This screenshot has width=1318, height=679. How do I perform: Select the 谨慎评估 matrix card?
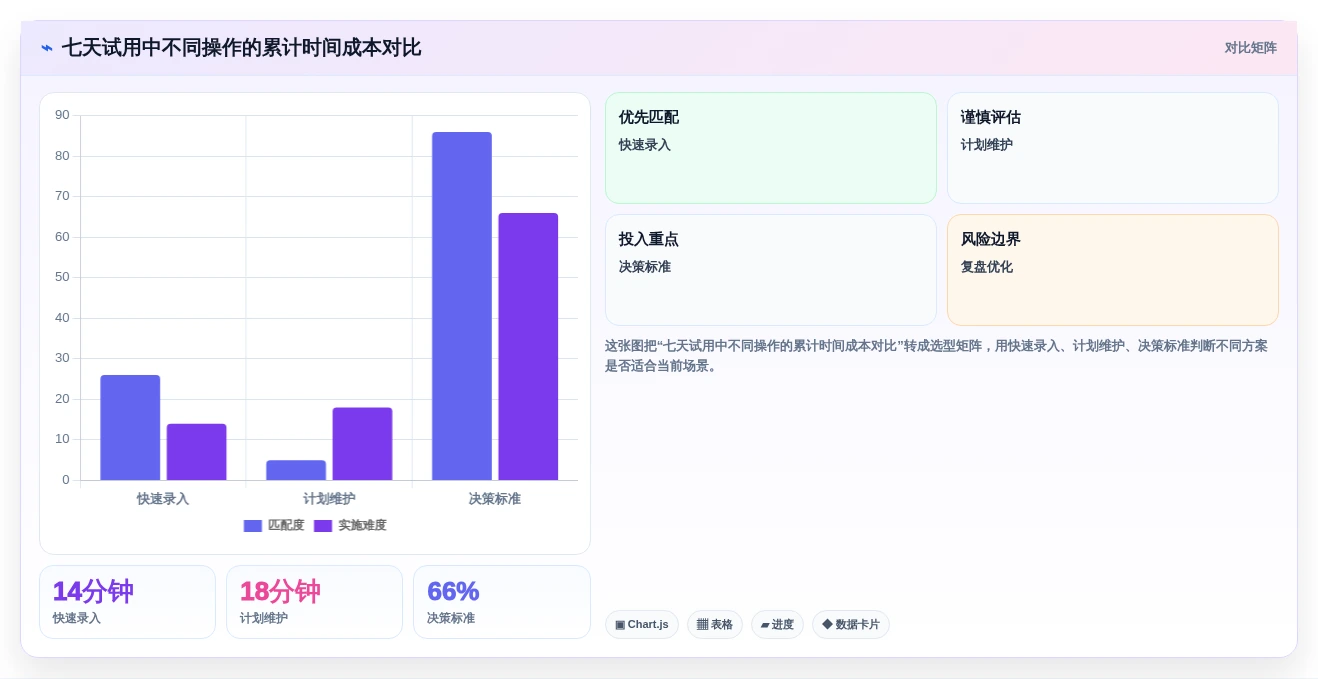(x=1113, y=148)
